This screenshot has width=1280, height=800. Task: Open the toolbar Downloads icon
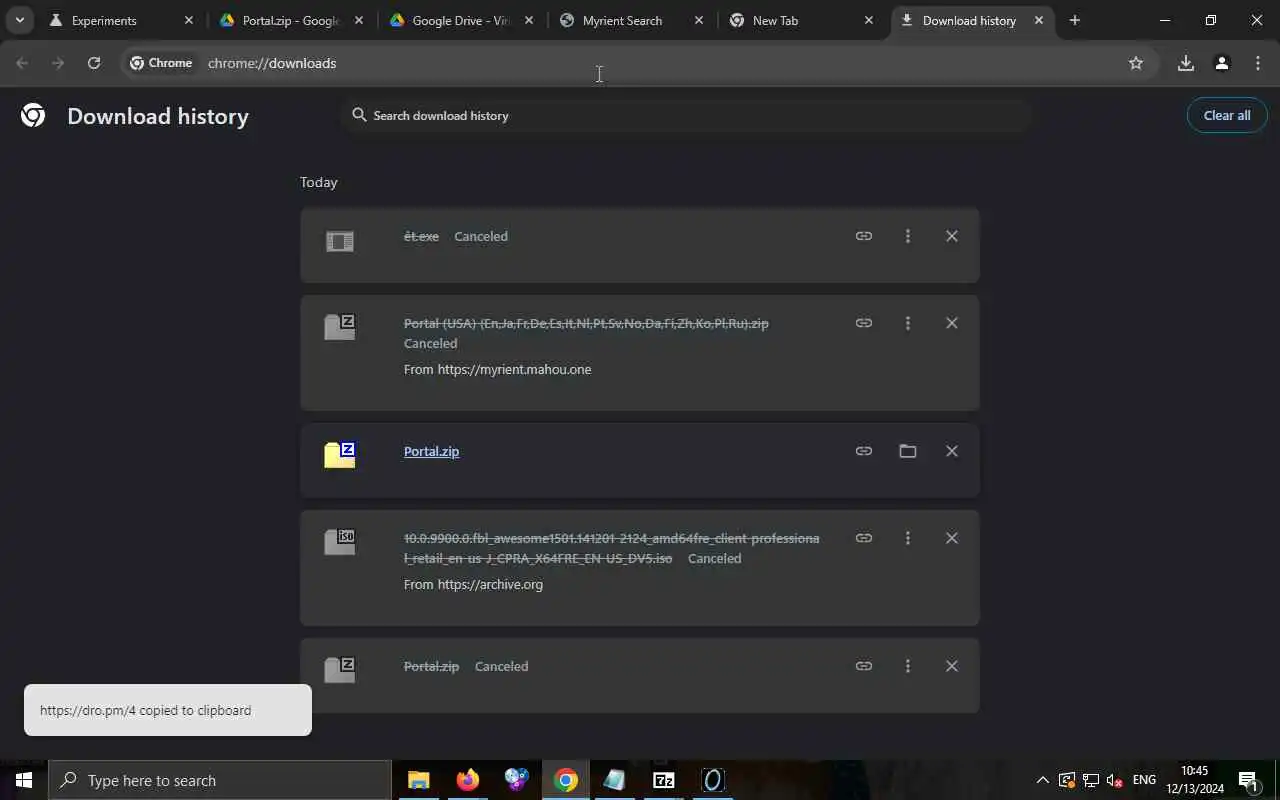(x=1186, y=63)
